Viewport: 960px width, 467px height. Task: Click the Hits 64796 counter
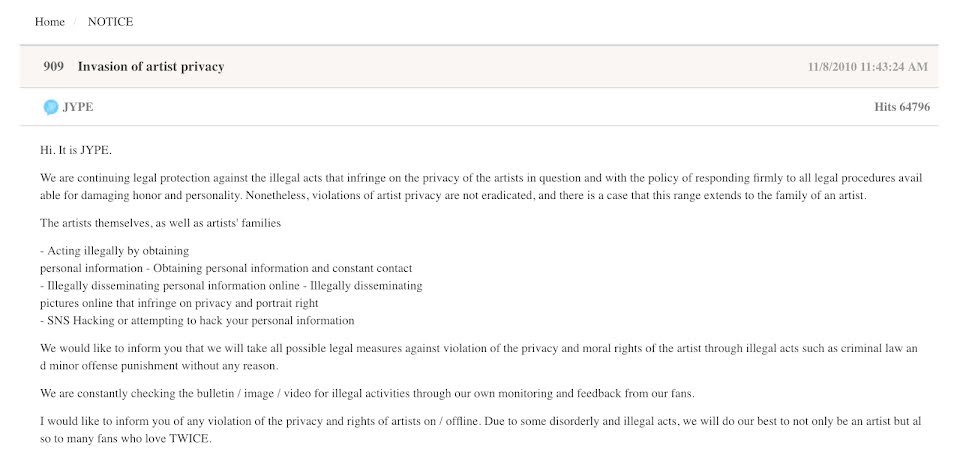point(902,107)
